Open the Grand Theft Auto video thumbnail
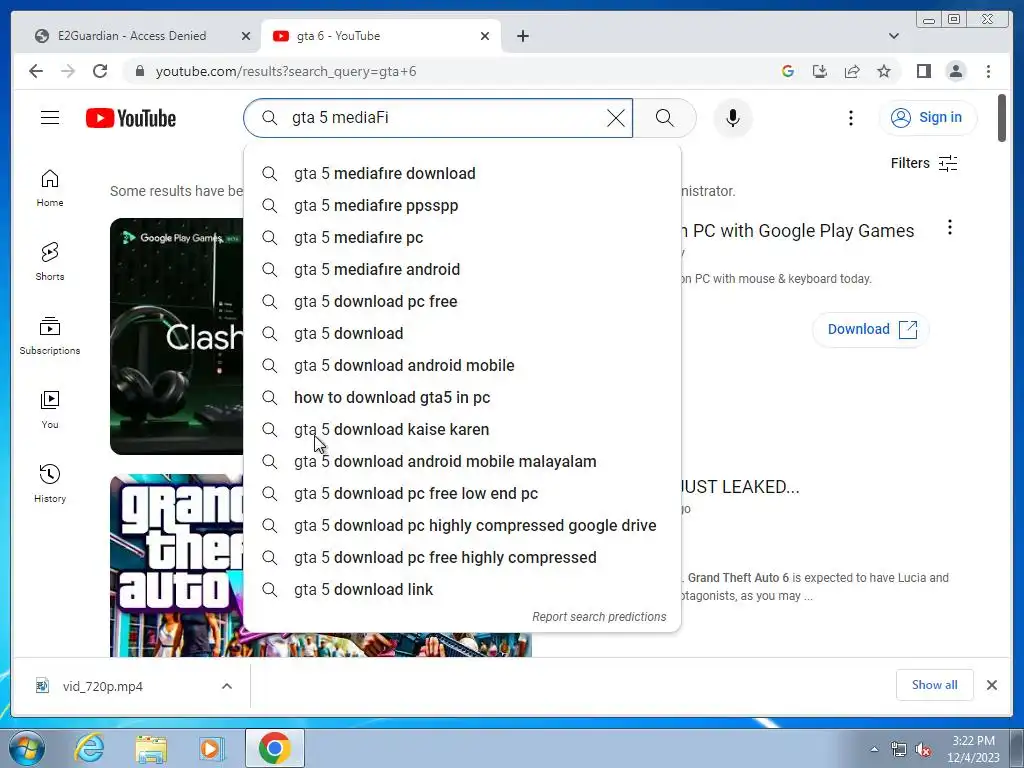 coord(176,566)
